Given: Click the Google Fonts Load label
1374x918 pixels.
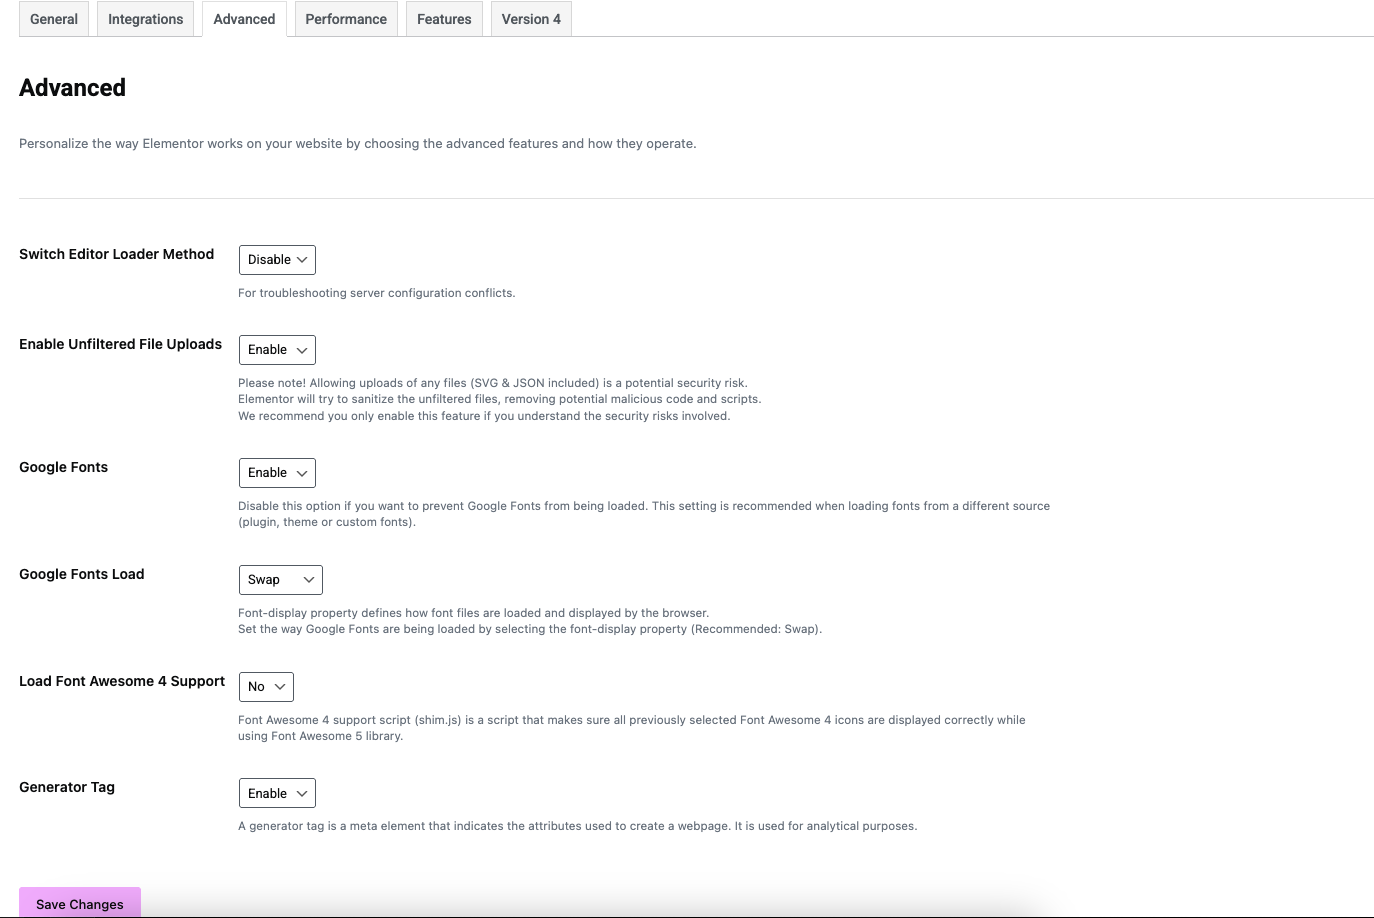Looking at the screenshot, I should point(81,574).
